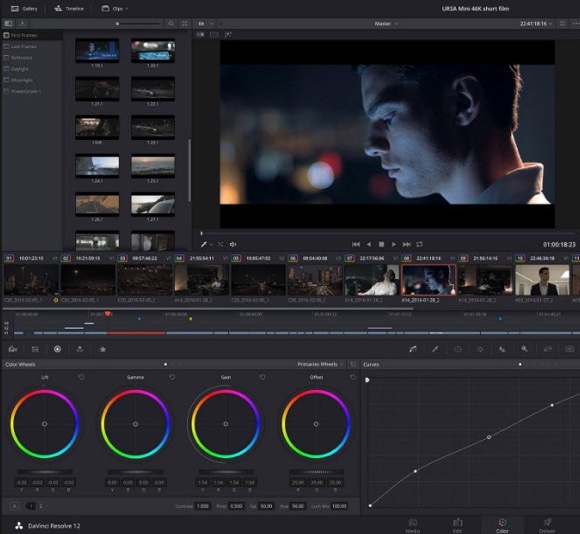Open the Color Wheels palette icon

click(x=57, y=349)
